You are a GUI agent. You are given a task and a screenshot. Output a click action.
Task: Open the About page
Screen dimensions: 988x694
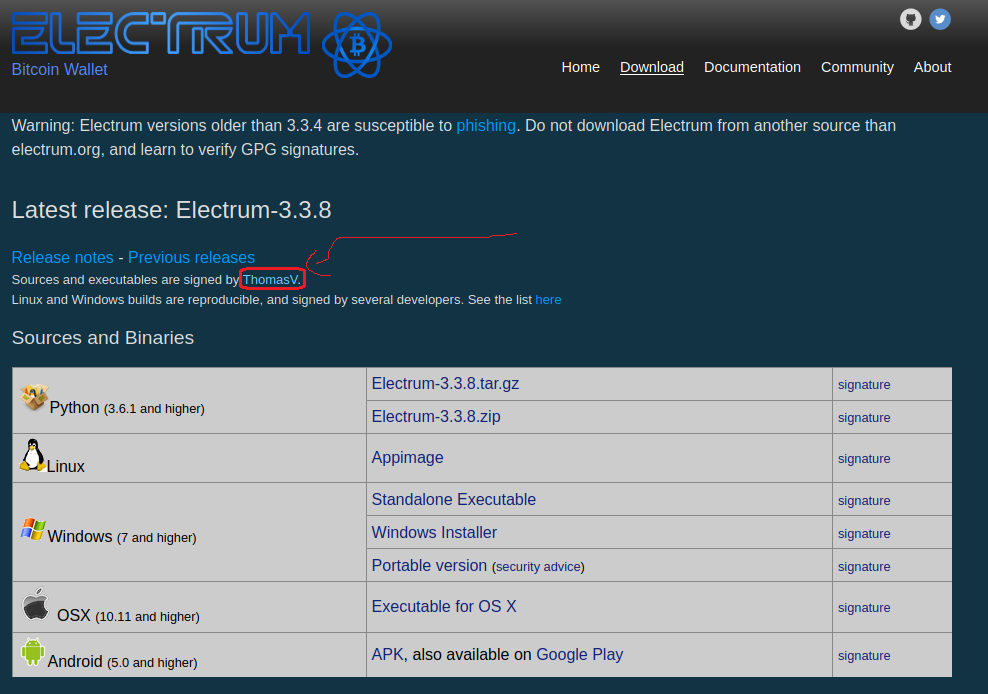point(933,67)
